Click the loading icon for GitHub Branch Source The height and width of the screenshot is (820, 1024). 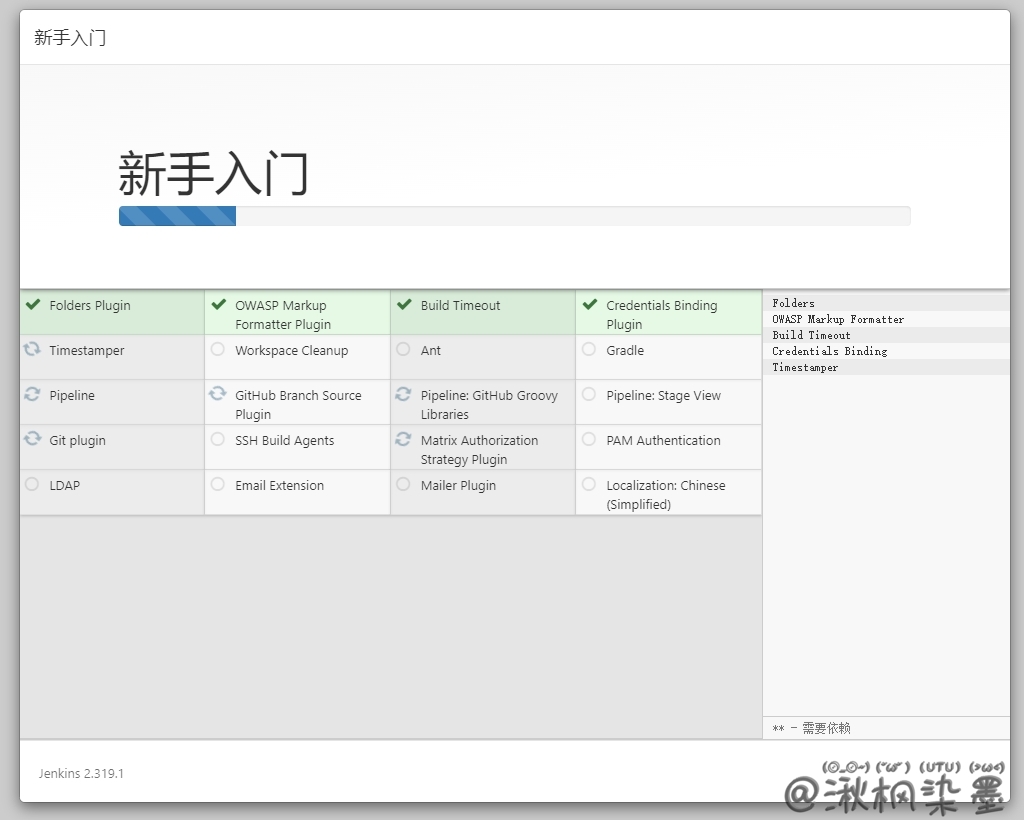pos(218,395)
